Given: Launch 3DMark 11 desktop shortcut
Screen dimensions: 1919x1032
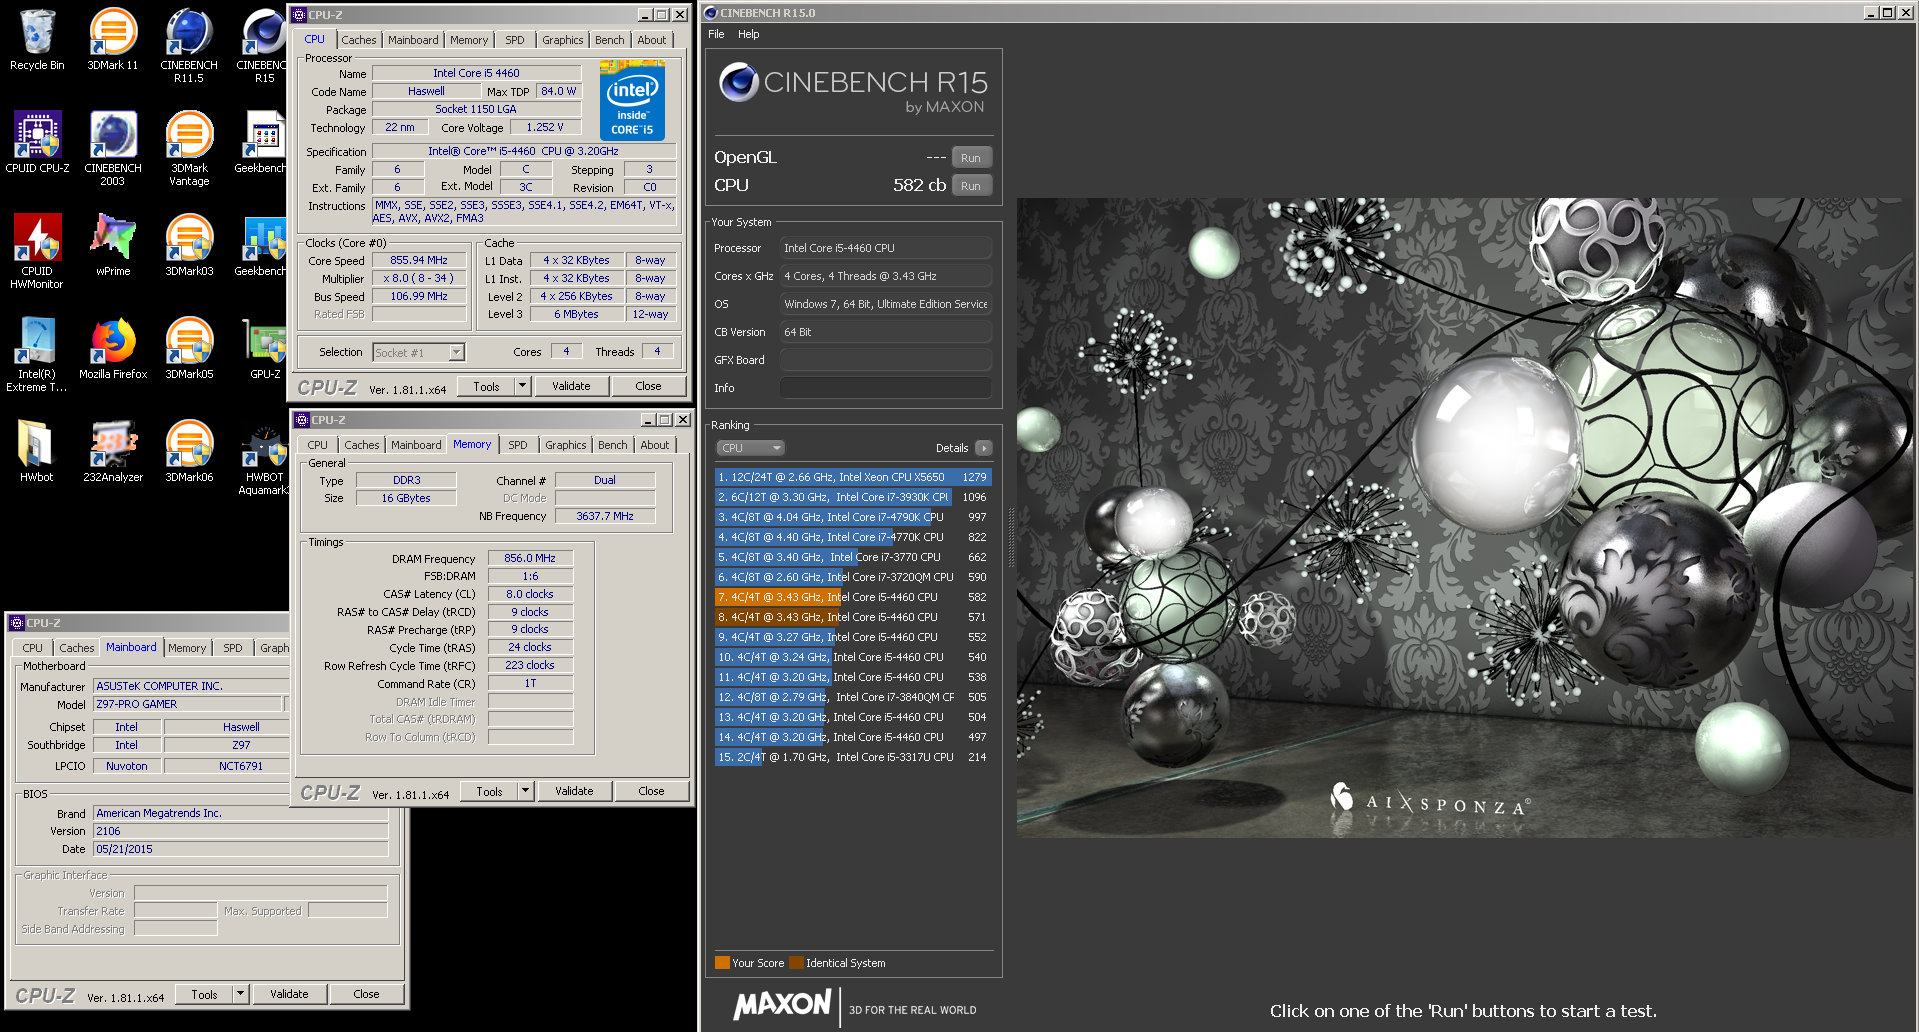Looking at the screenshot, I should tap(113, 40).
